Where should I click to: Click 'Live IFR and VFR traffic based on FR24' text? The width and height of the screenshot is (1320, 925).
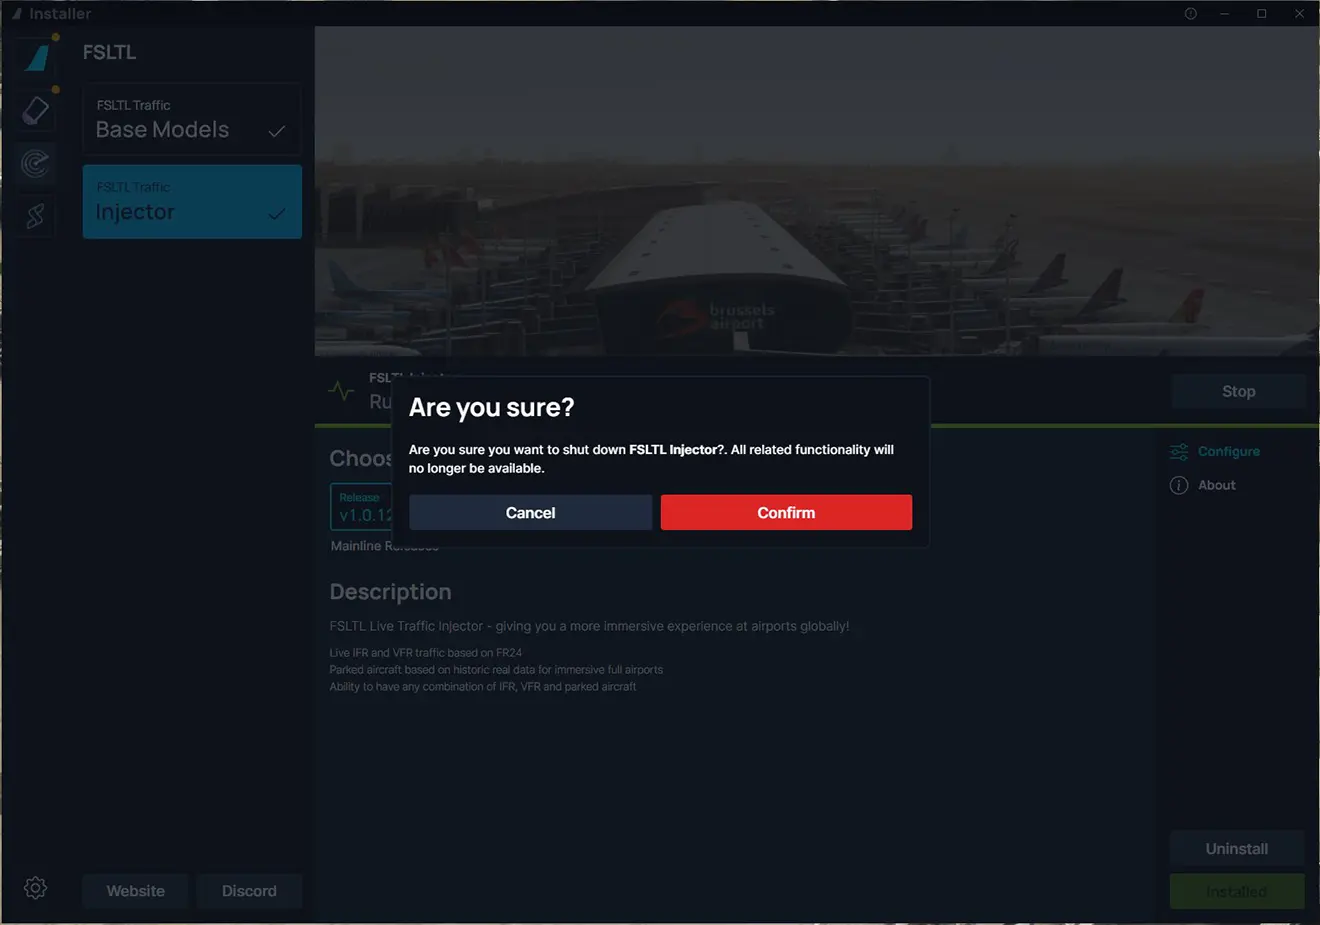coord(426,652)
